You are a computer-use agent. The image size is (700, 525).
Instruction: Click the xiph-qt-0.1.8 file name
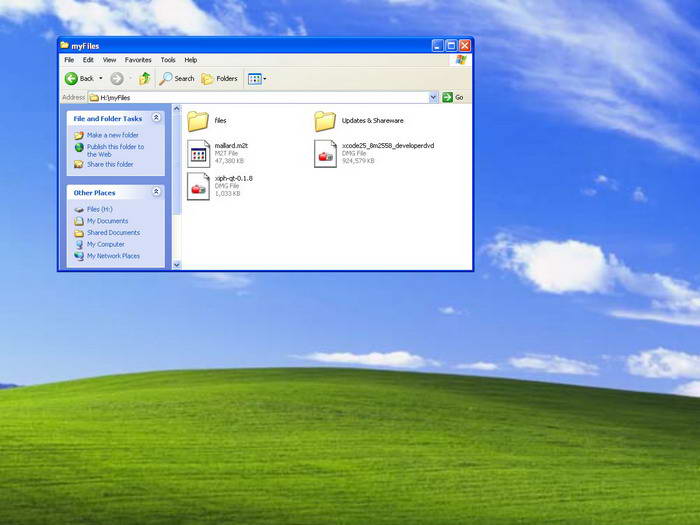point(233,178)
